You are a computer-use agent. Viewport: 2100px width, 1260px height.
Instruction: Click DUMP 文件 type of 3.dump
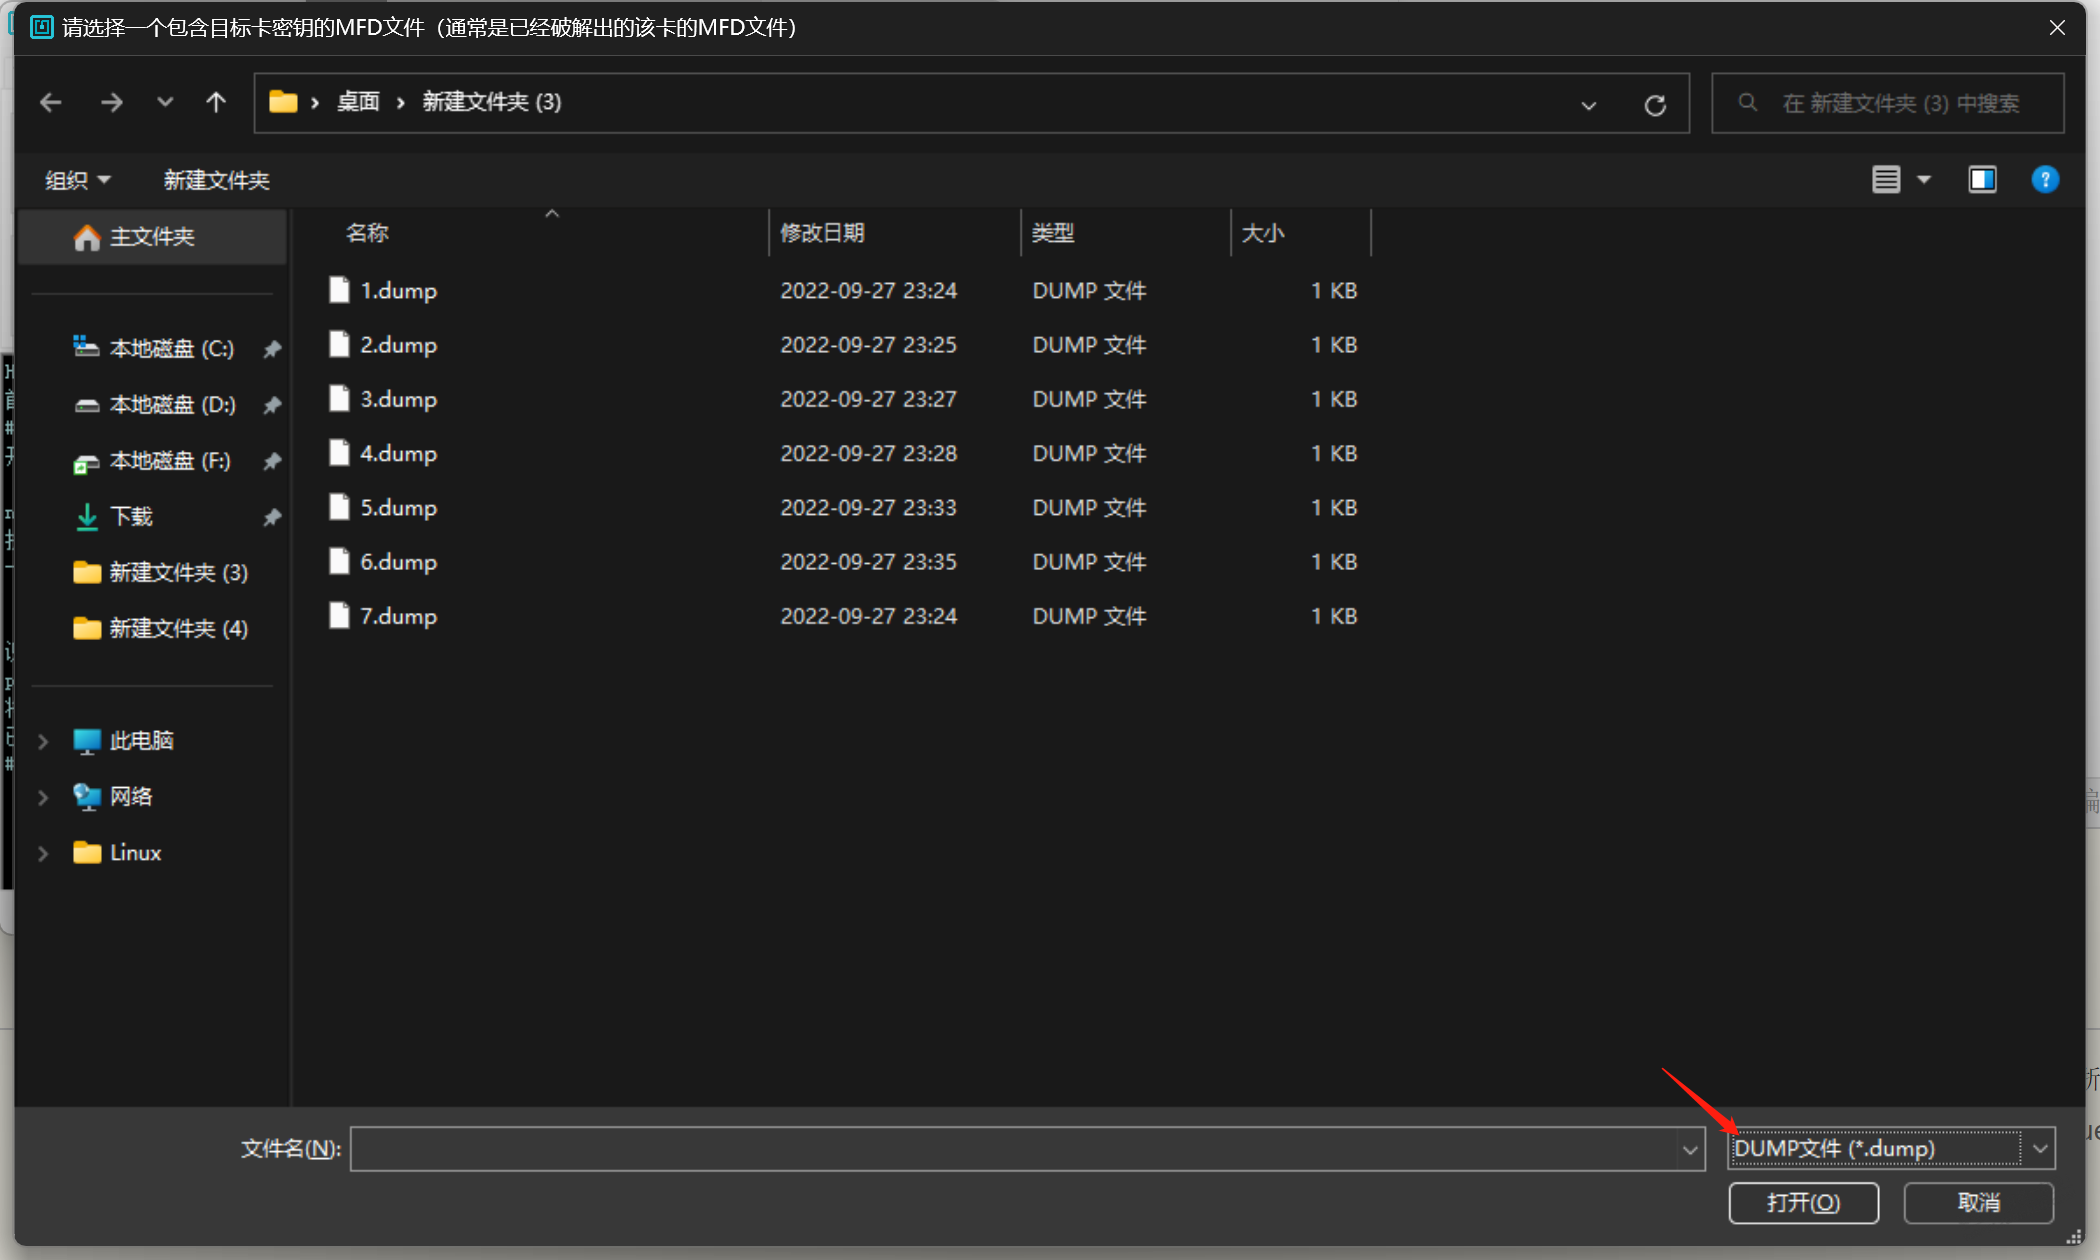tap(1089, 399)
